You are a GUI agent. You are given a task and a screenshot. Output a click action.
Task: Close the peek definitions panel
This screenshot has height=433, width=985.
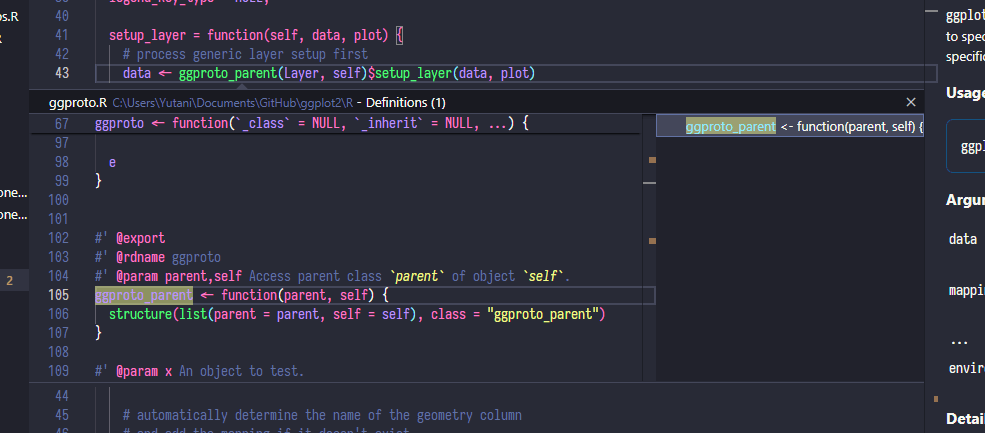(910, 102)
